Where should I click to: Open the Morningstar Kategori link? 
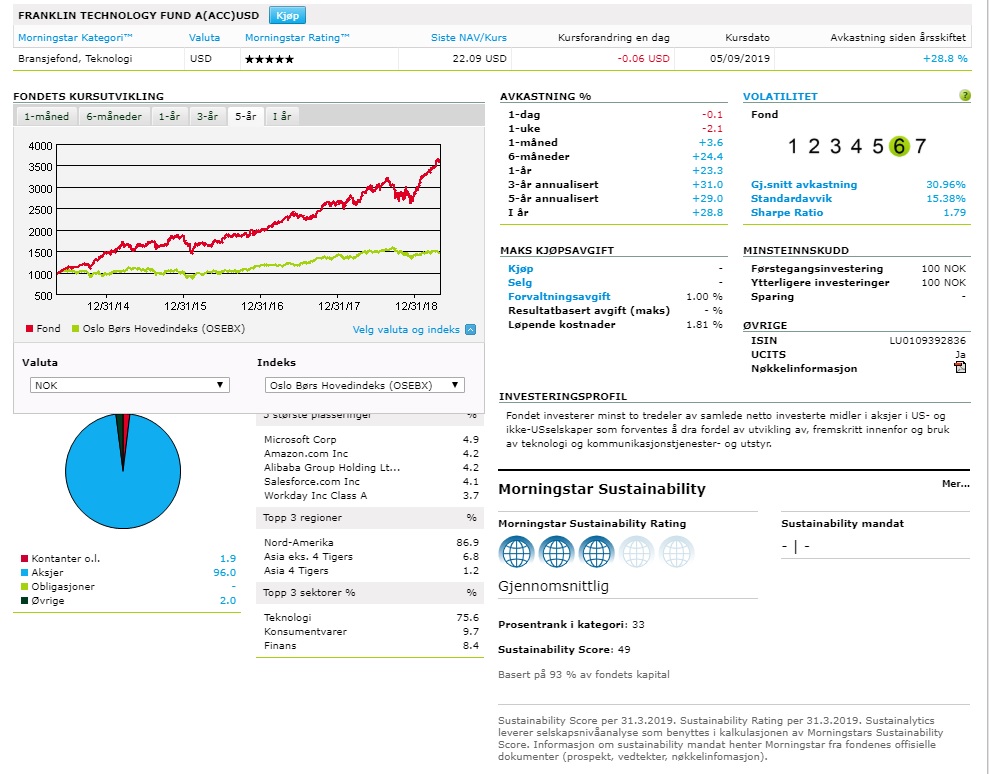(75, 37)
